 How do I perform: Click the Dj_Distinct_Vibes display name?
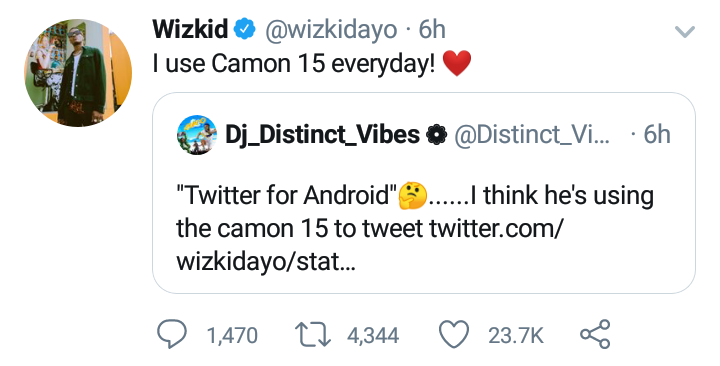(322, 135)
